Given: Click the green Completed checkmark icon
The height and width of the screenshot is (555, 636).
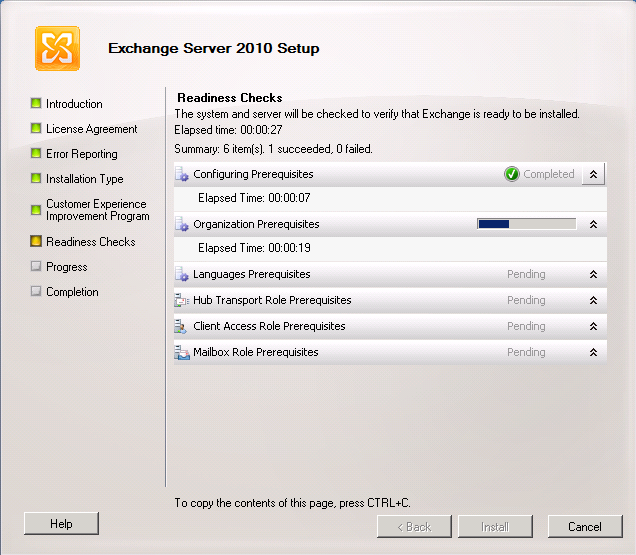Looking at the screenshot, I should [x=512, y=174].
